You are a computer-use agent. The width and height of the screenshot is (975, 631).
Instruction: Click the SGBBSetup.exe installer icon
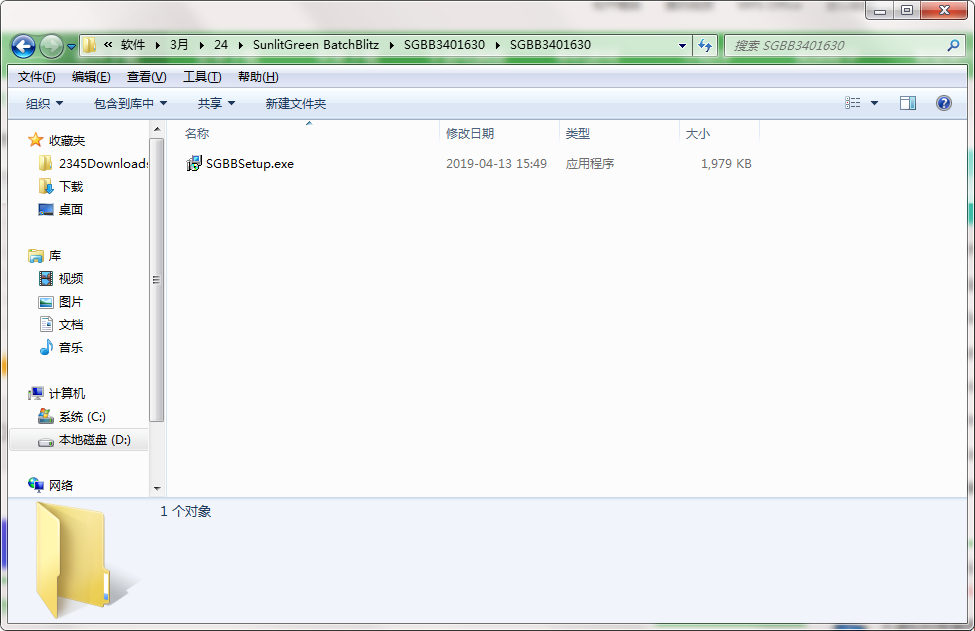(193, 164)
